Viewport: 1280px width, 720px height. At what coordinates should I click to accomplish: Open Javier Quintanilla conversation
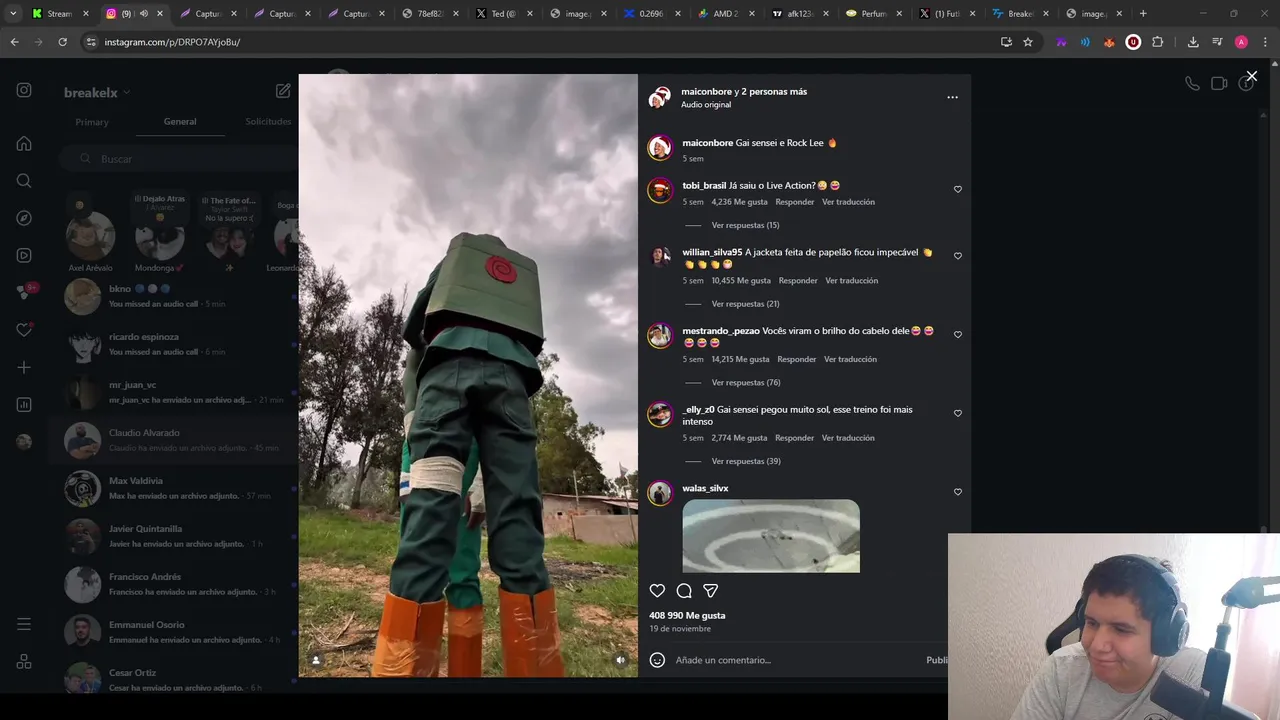(173, 536)
